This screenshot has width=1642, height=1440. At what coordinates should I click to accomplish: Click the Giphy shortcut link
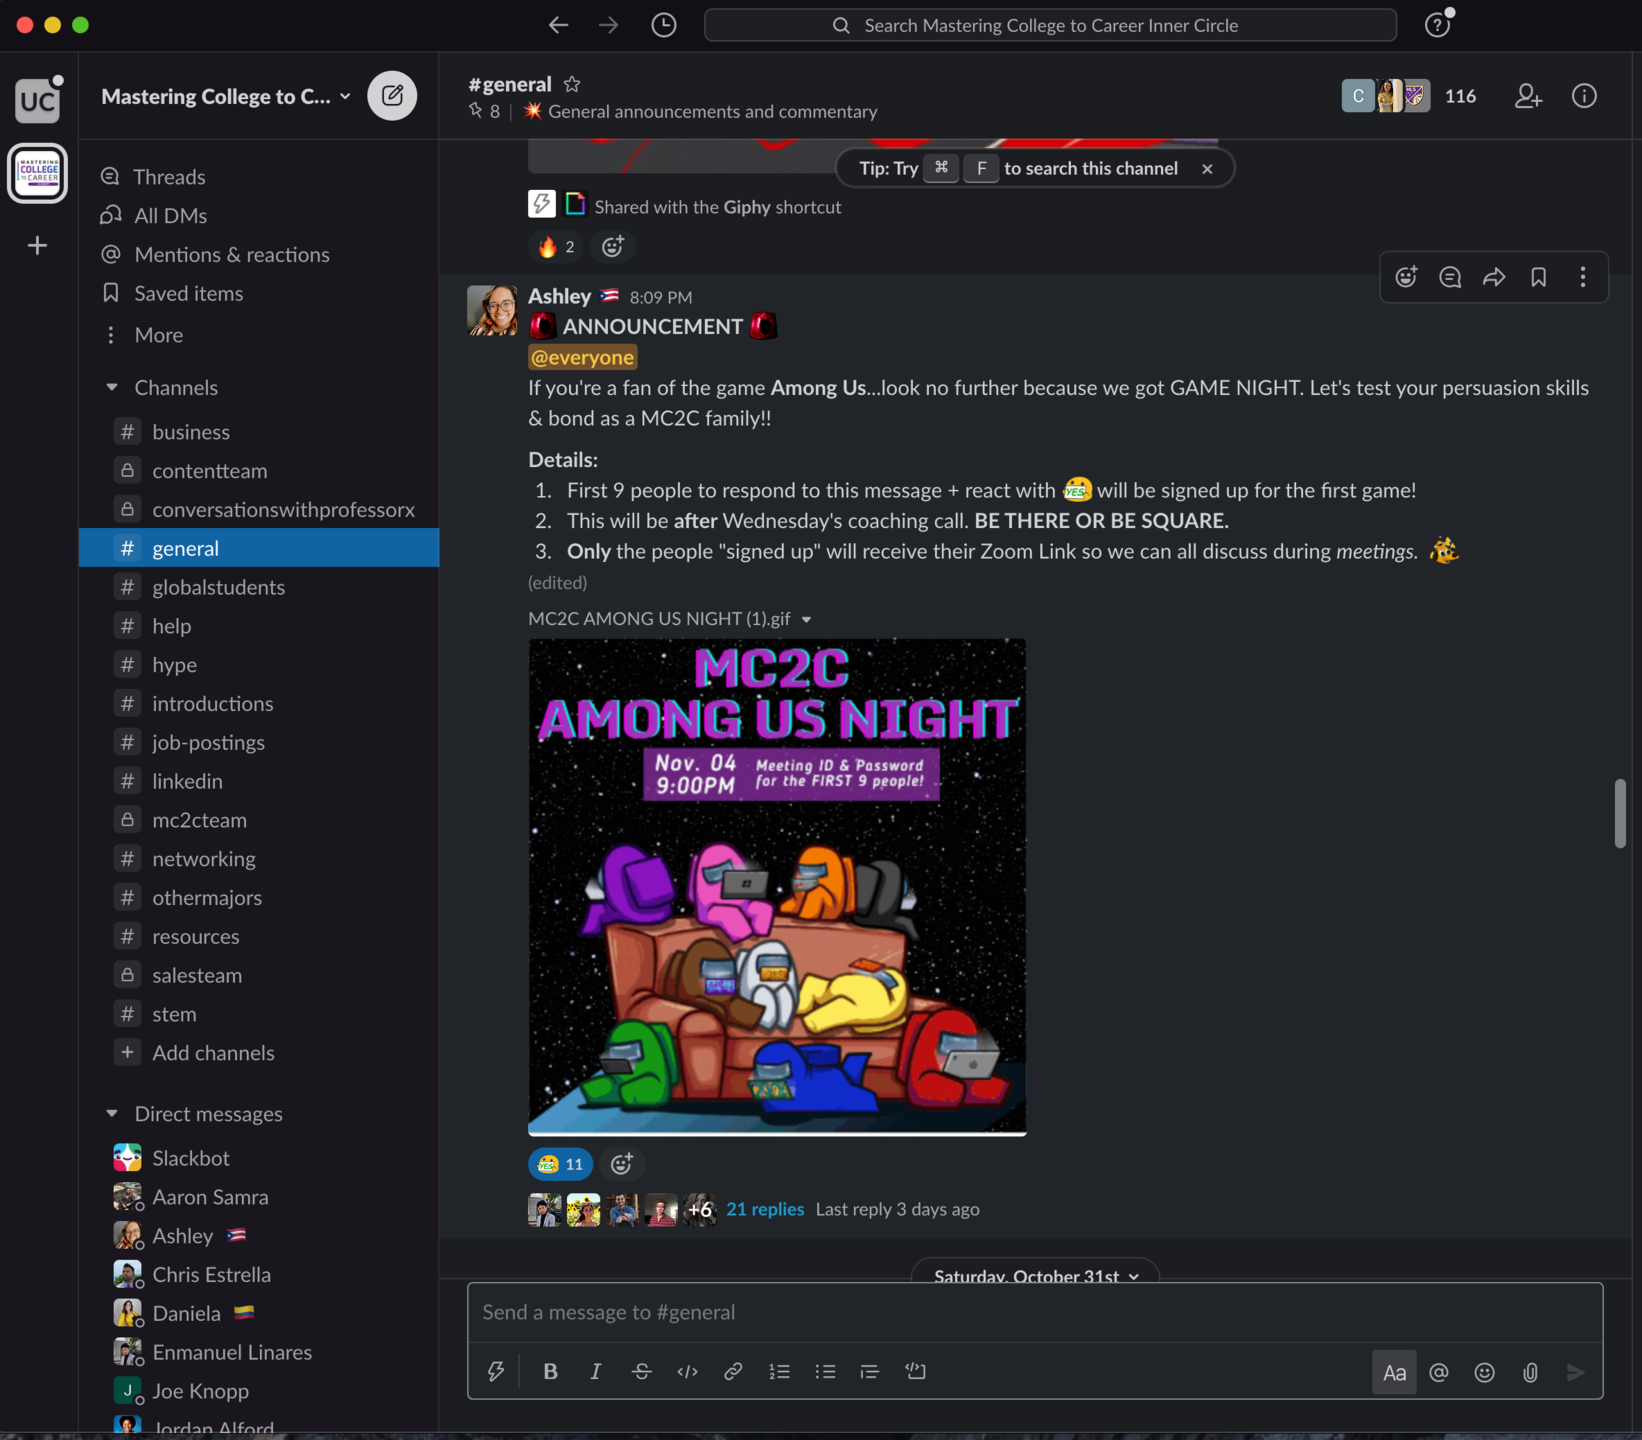[747, 207]
